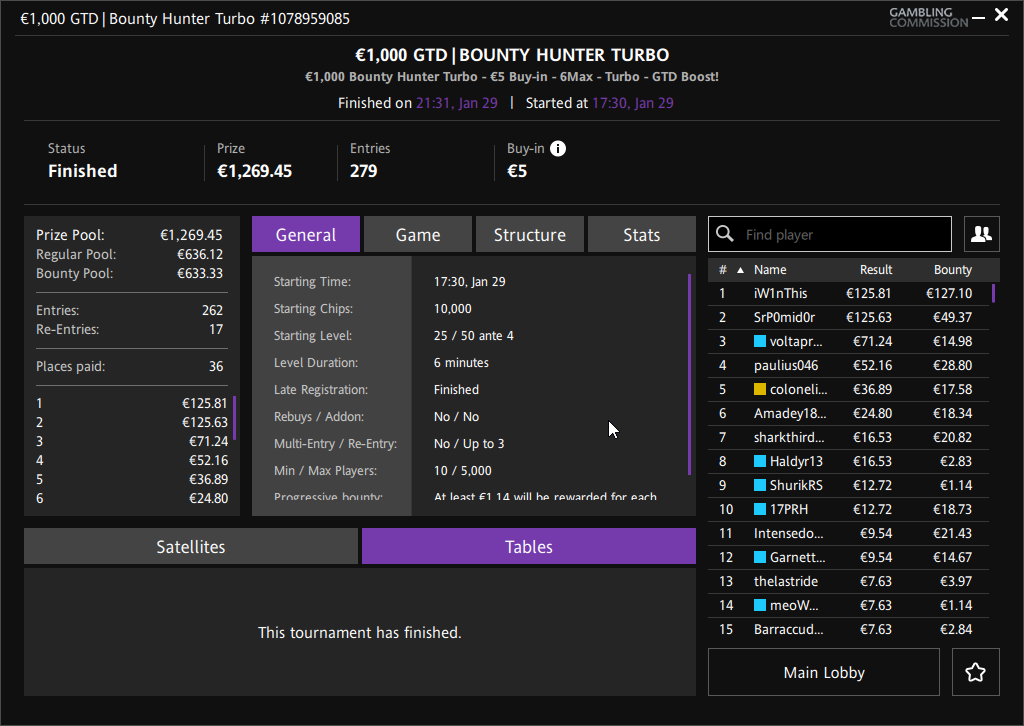Click the Starting Chips 10,000 value
1024x726 pixels.
[x=453, y=309]
